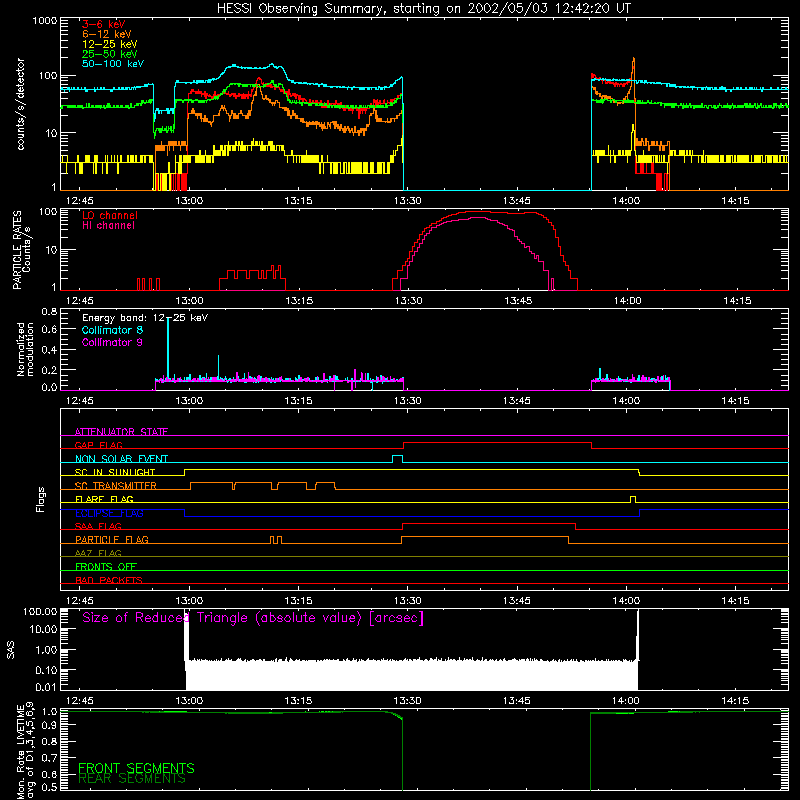Click "13:45" time tick under the particle rates plot
800x800 pixels.
tap(518, 301)
